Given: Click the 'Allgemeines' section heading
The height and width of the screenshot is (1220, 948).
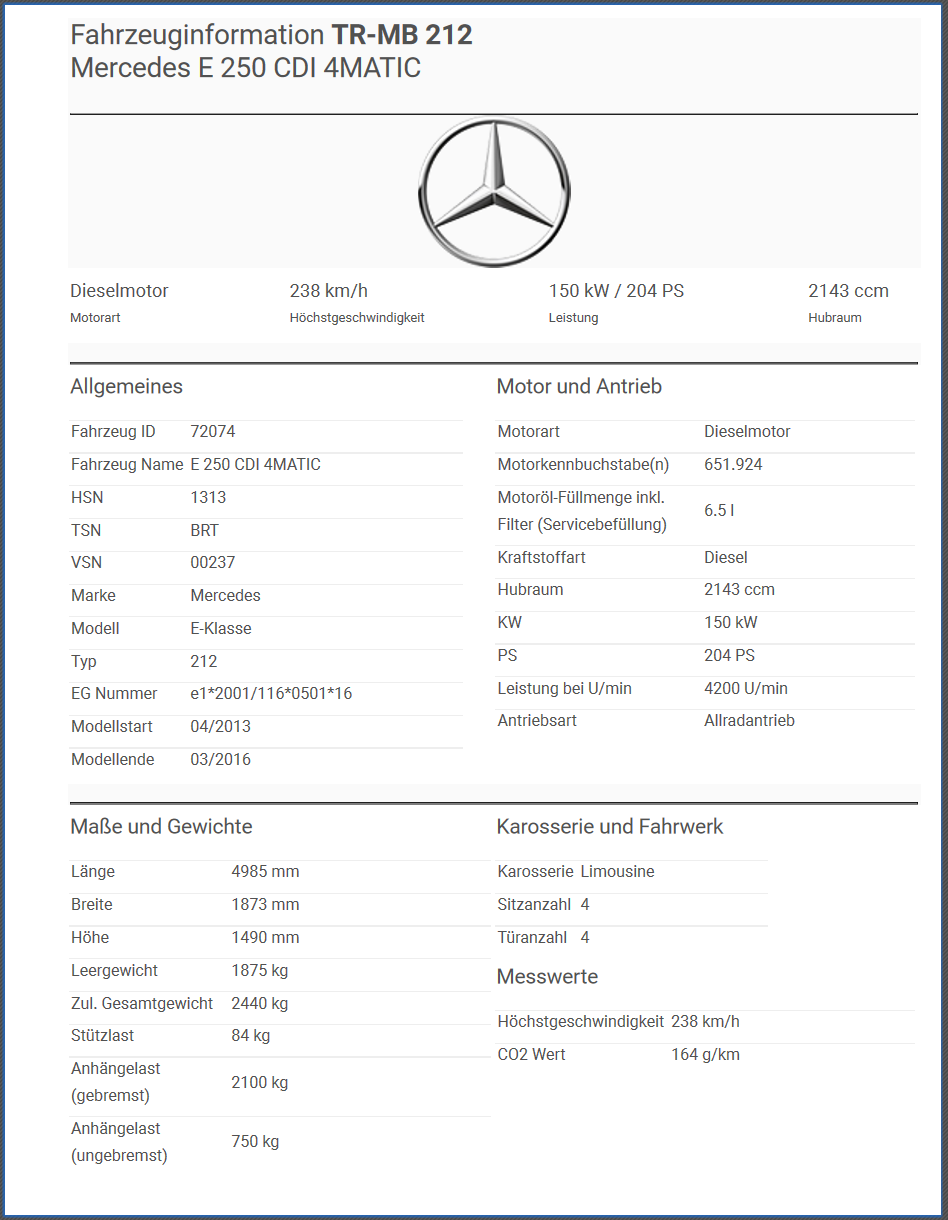Looking at the screenshot, I should pos(126,387).
